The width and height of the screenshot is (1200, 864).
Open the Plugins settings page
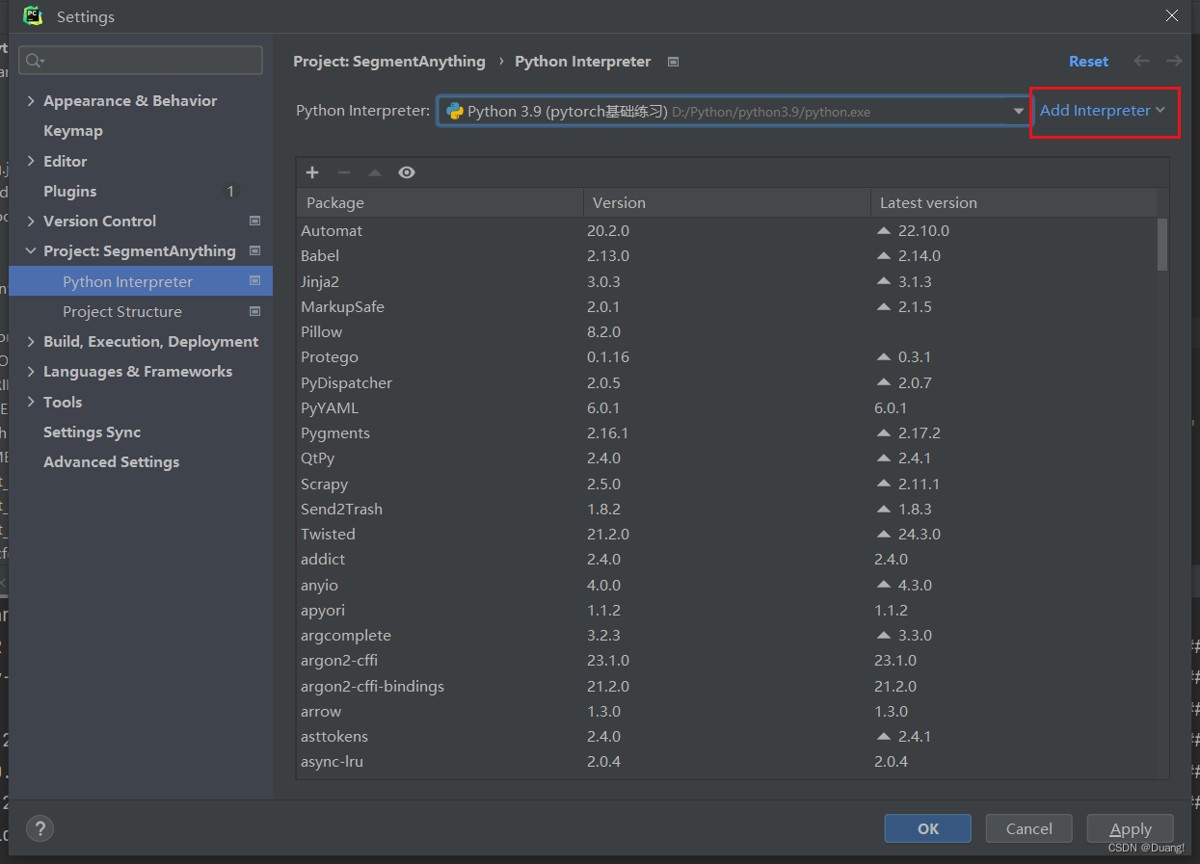tap(70, 191)
